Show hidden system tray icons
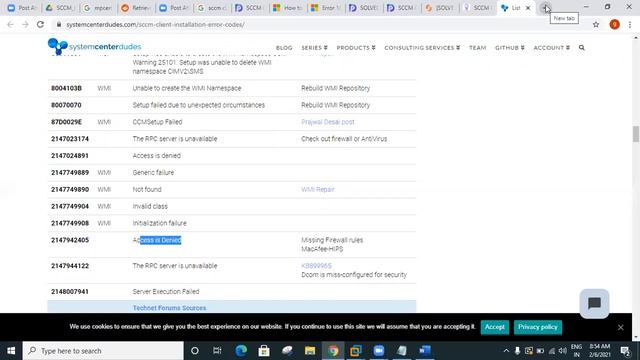The height and width of the screenshot is (360, 640). click(506, 351)
